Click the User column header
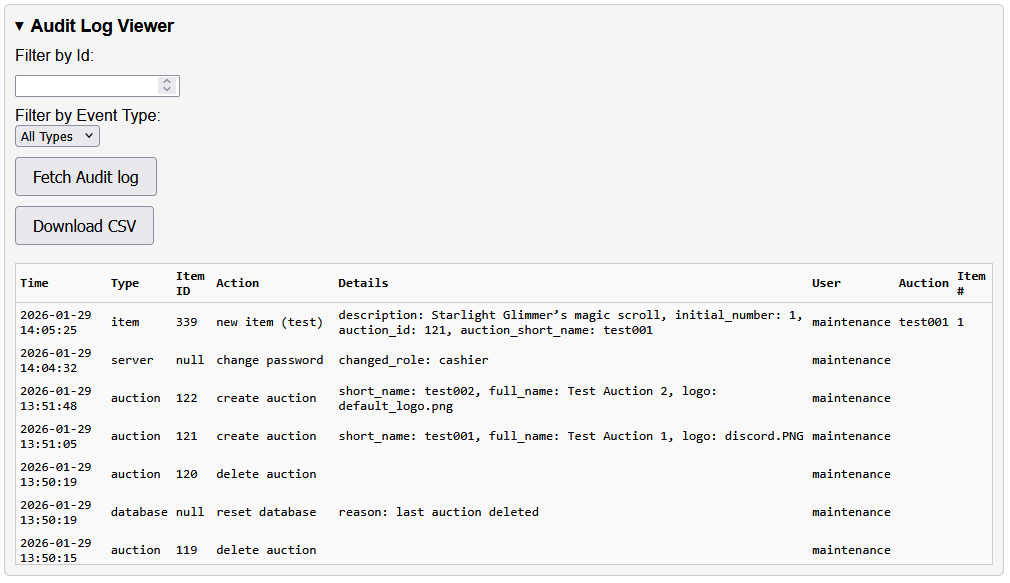 (826, 283)
